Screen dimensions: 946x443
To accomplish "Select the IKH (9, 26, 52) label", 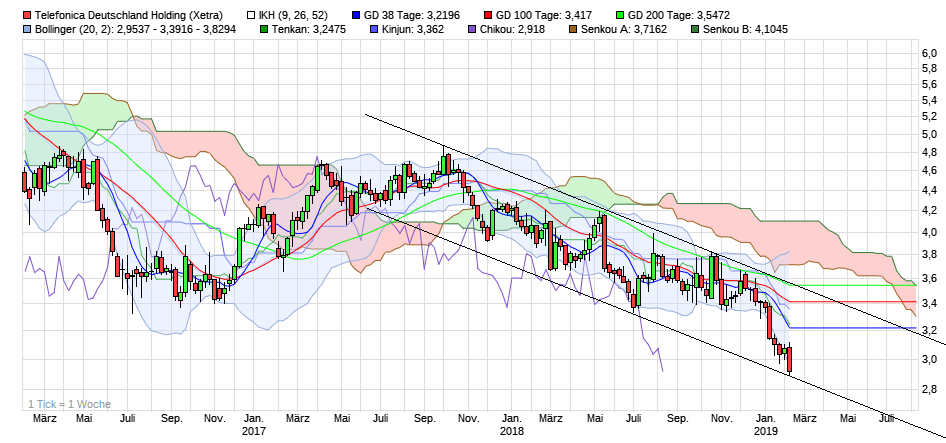I will (294, 15).
